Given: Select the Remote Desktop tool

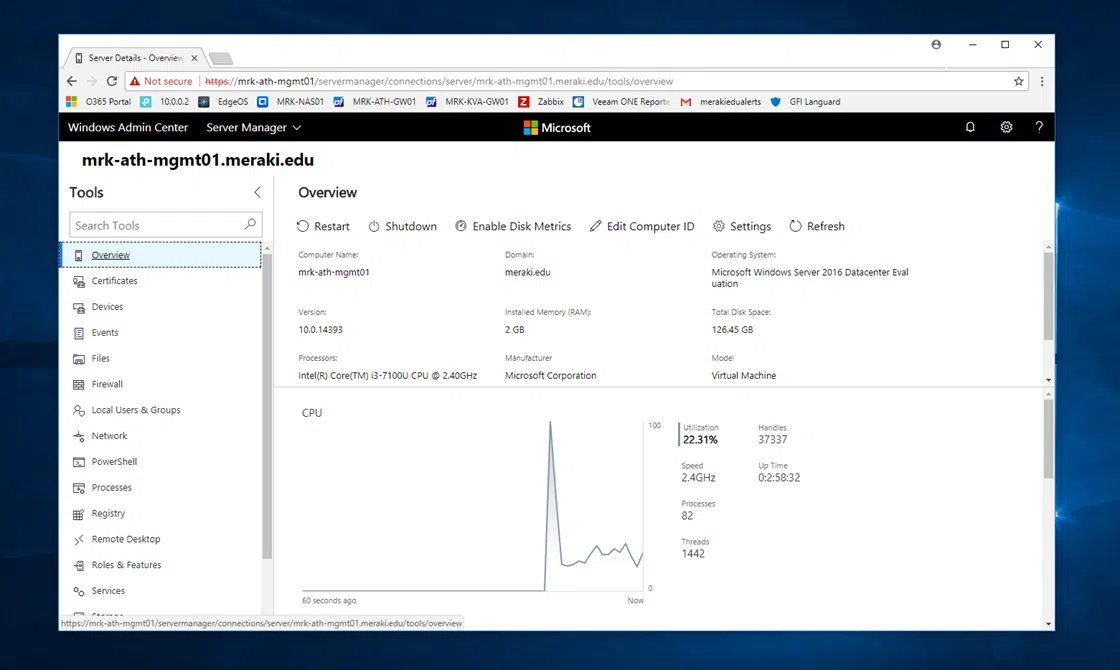Looking at the screenshot, I should point(124,539).
